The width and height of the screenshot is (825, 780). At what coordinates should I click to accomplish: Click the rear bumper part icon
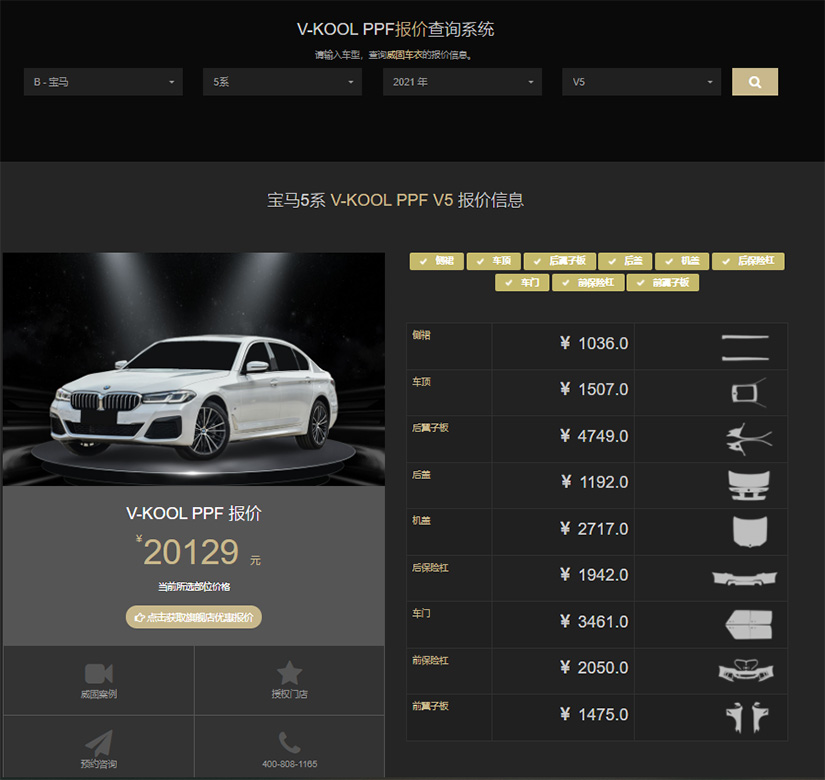(744, 578)
